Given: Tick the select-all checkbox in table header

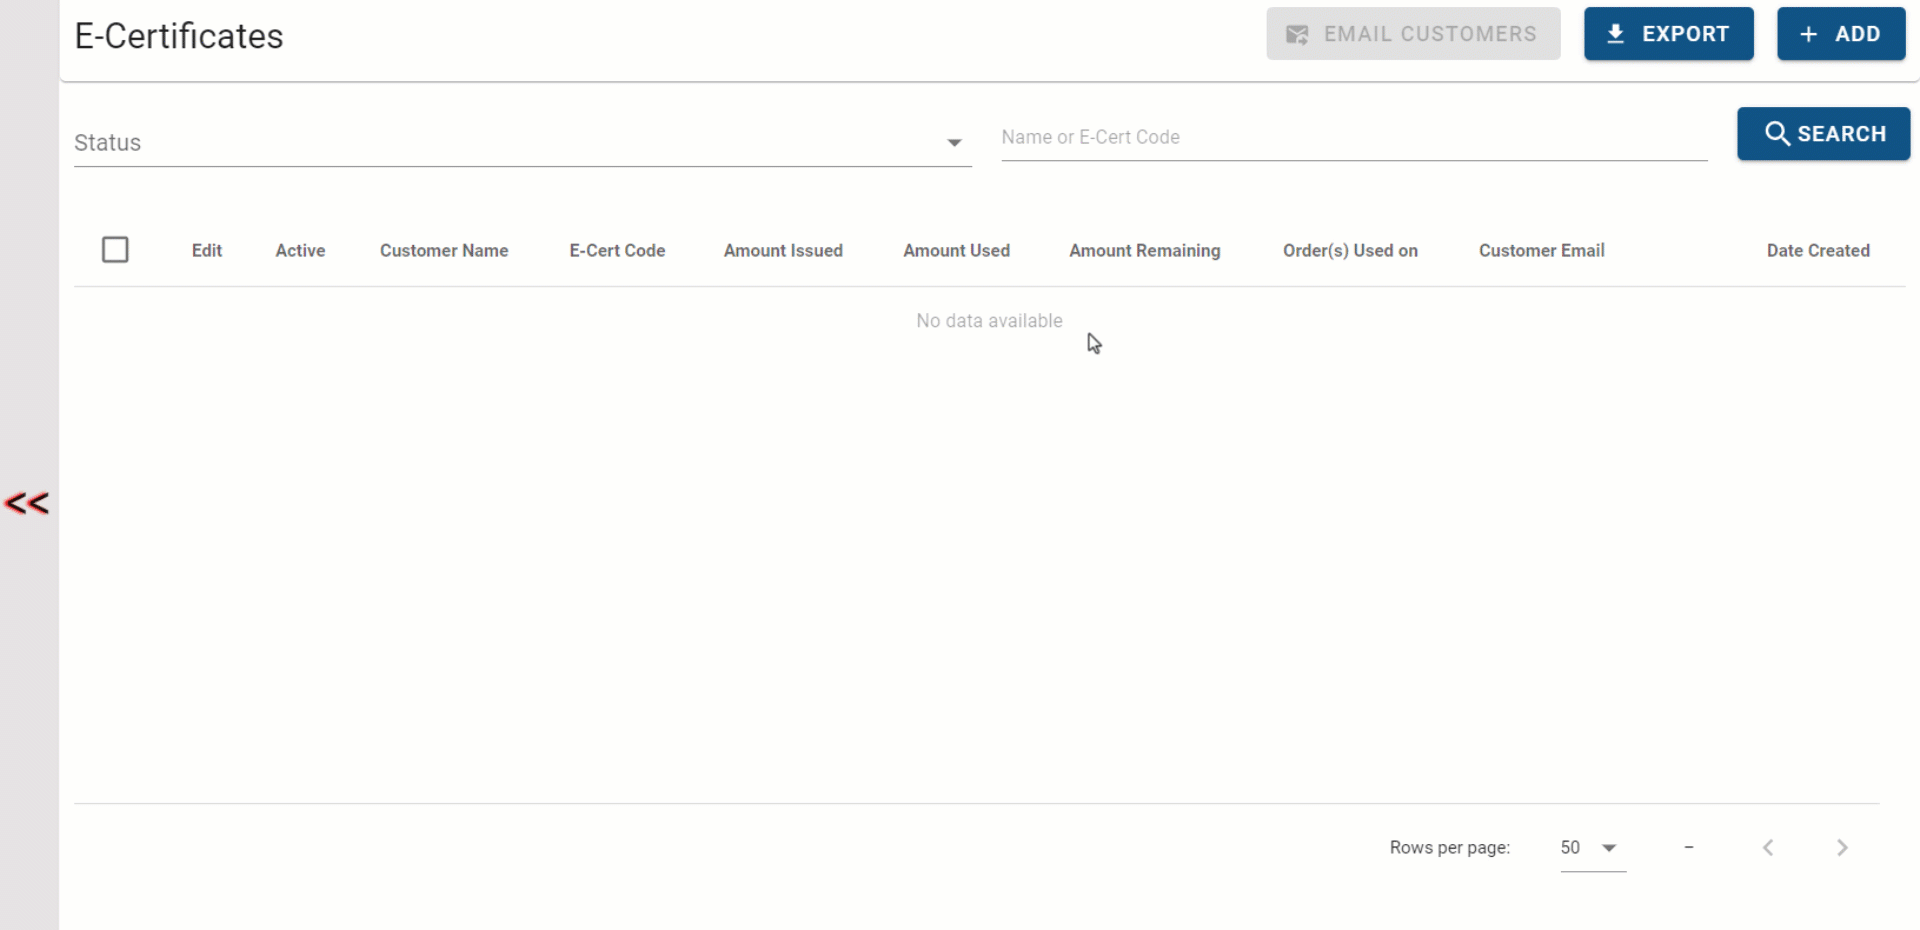Looking at the screenshot, I should click(x=115, y=250).
